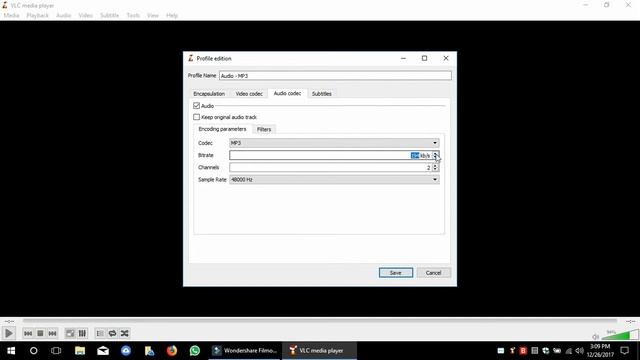Toggle the loop mode icon
This screenshot has width=640, height=360.
tap(112, 333)
